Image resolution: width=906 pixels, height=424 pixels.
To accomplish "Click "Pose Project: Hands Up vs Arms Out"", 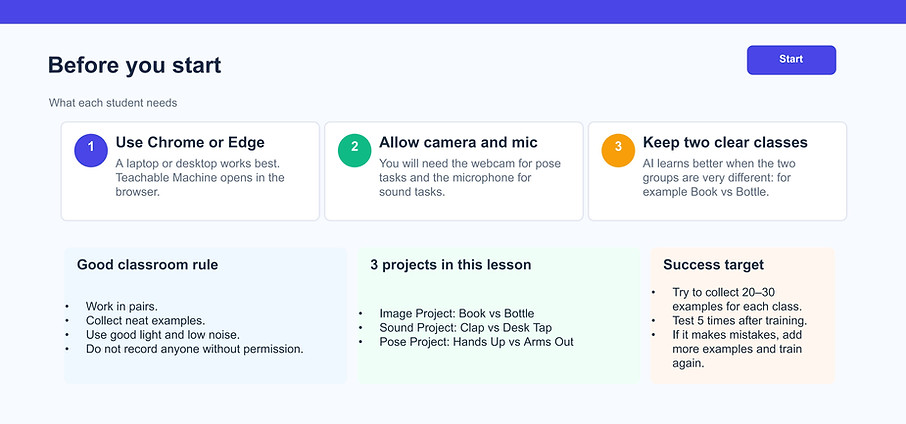I will 476,342.
